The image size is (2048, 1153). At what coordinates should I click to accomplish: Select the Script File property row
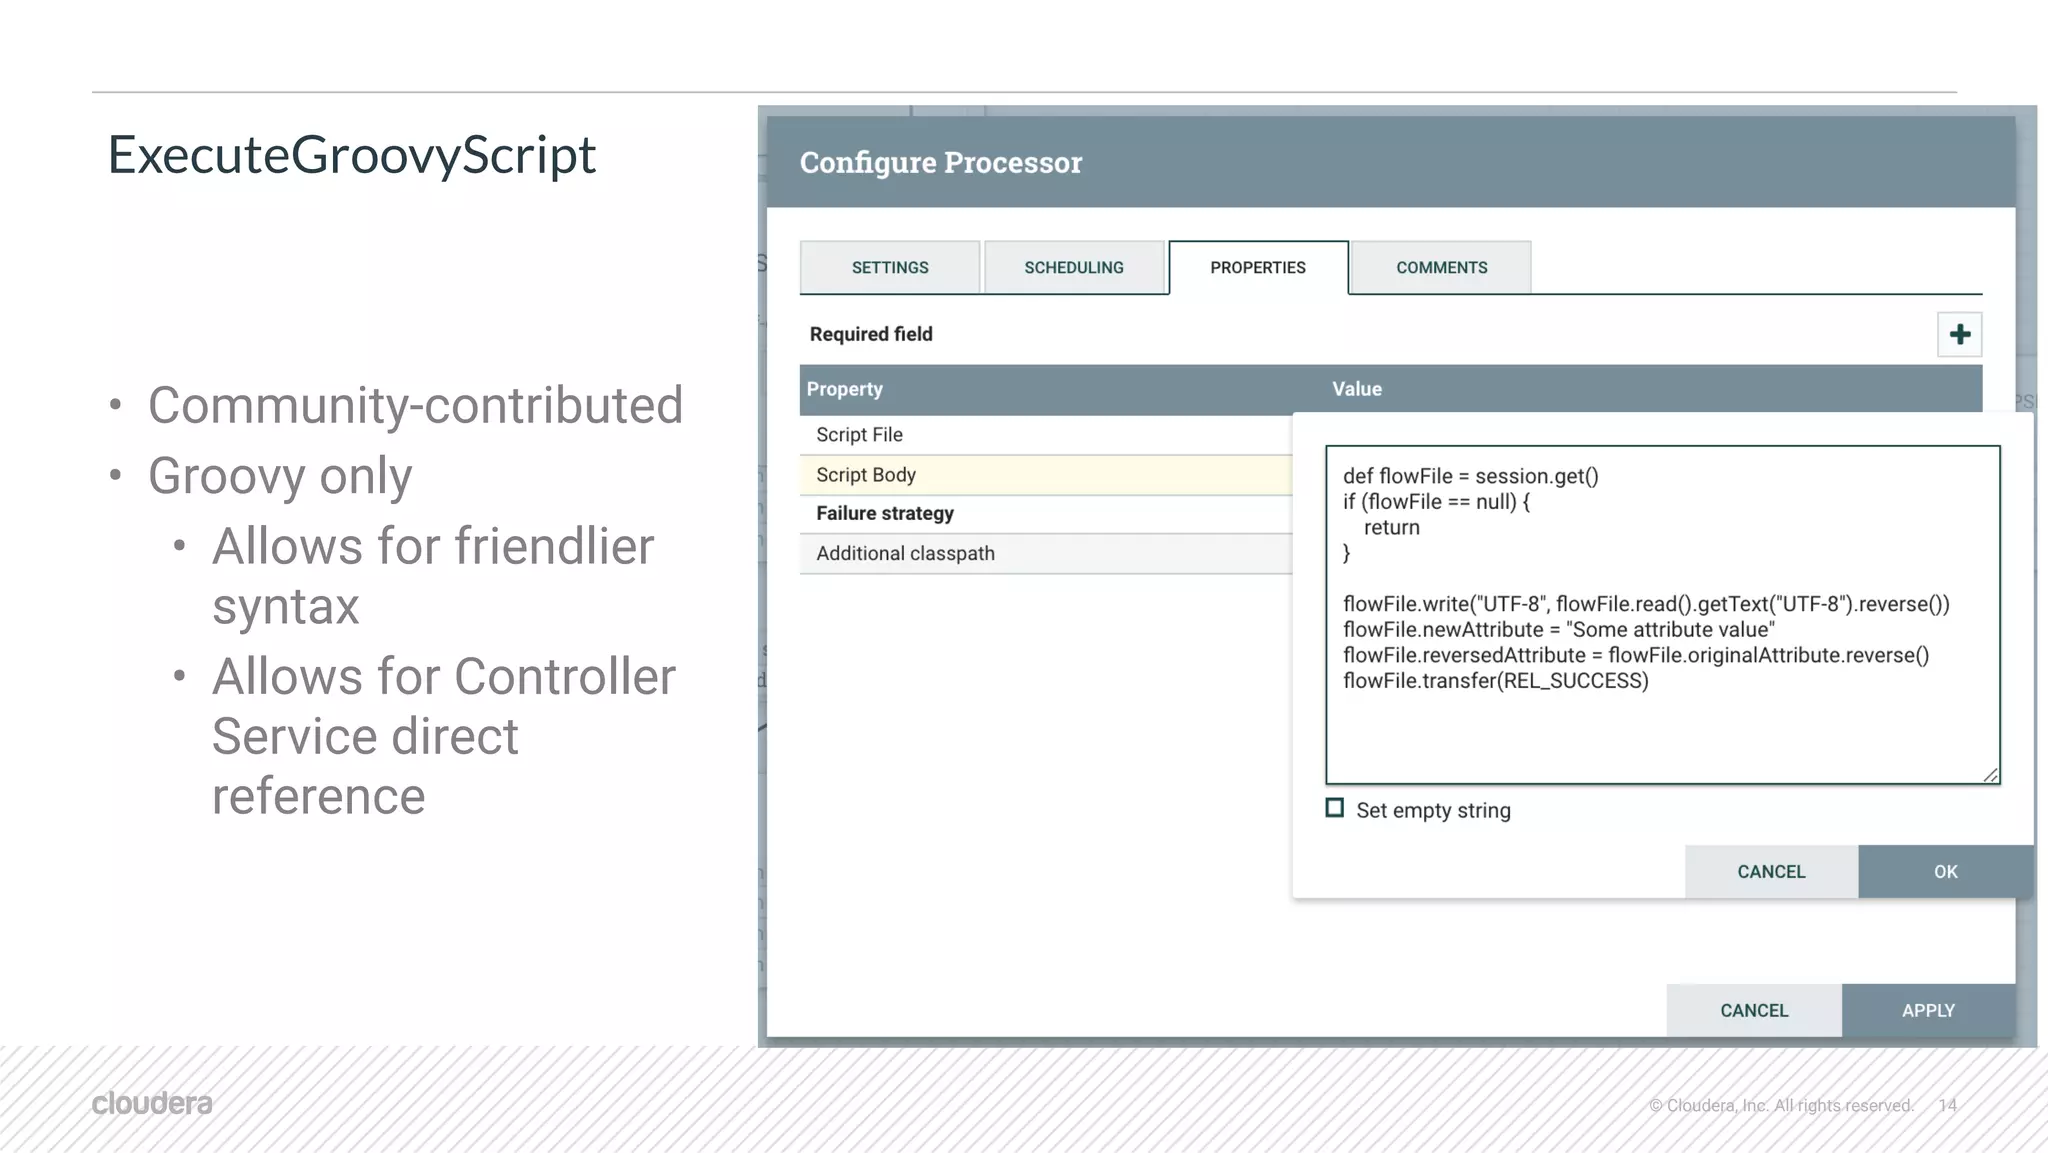pyautogui.click(x=1046, y=435)
